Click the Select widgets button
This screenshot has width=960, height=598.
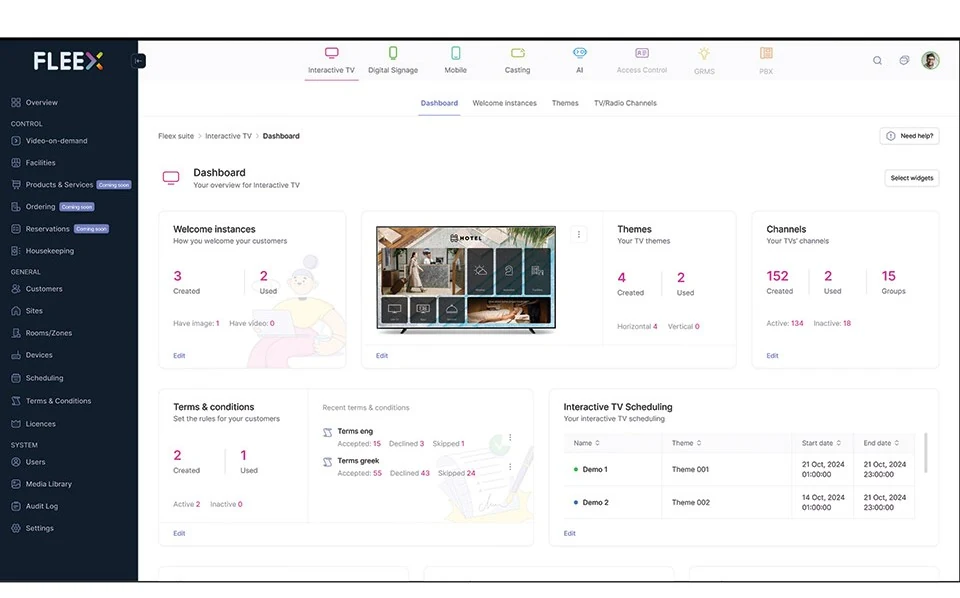pyautogui.click(x=912, y=178)
